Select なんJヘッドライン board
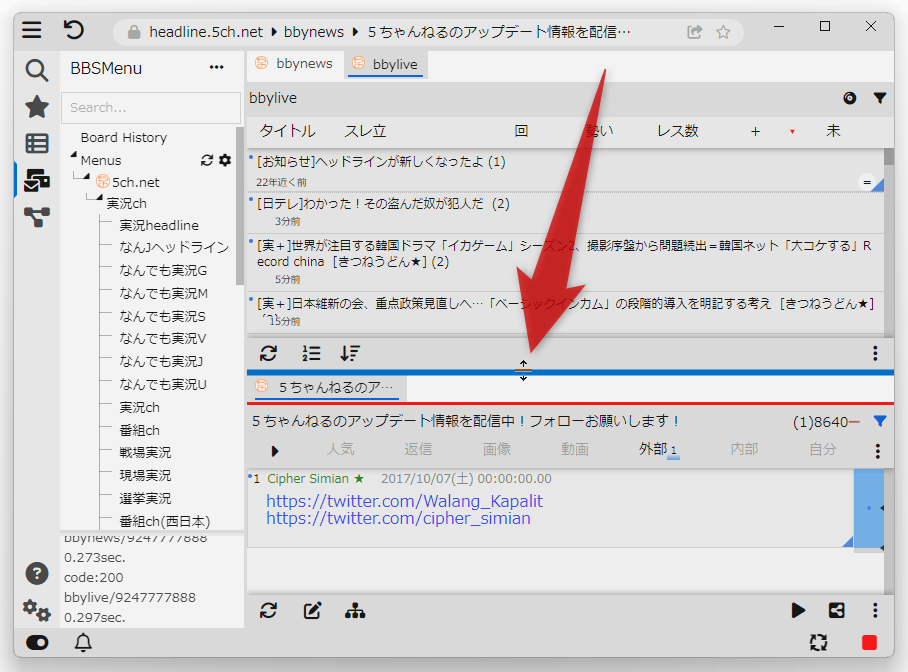The width and height of the screenshot is (908, 672). (x=174, y=247)
